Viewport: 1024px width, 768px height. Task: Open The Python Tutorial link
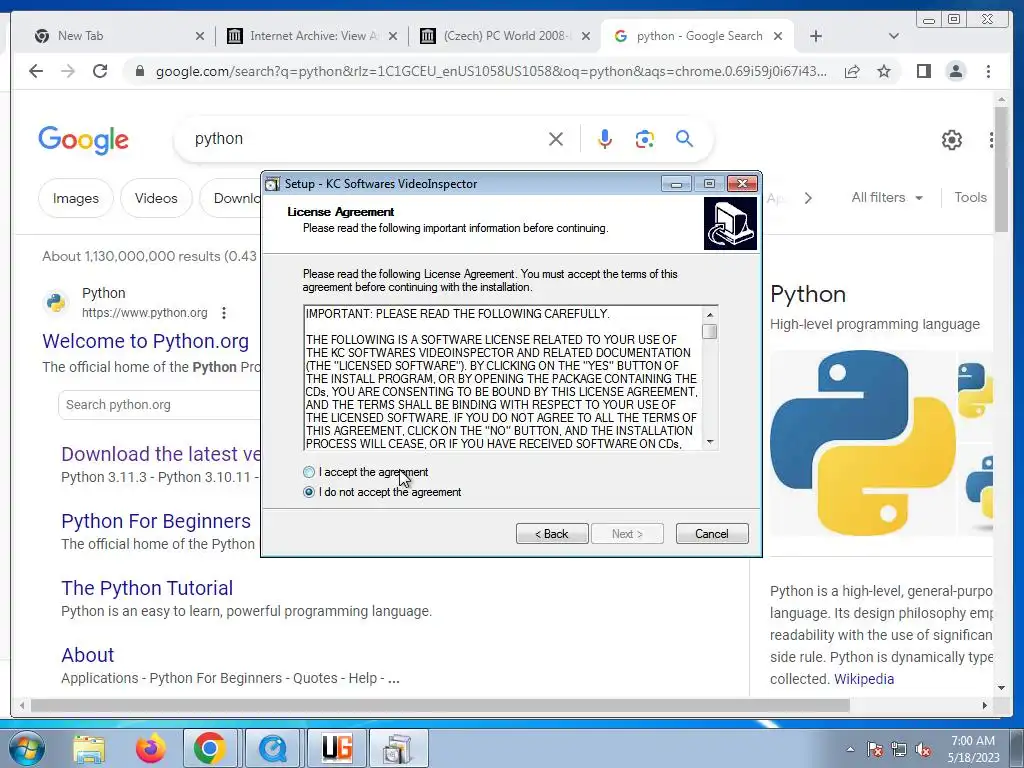click(x=147, y=588)
